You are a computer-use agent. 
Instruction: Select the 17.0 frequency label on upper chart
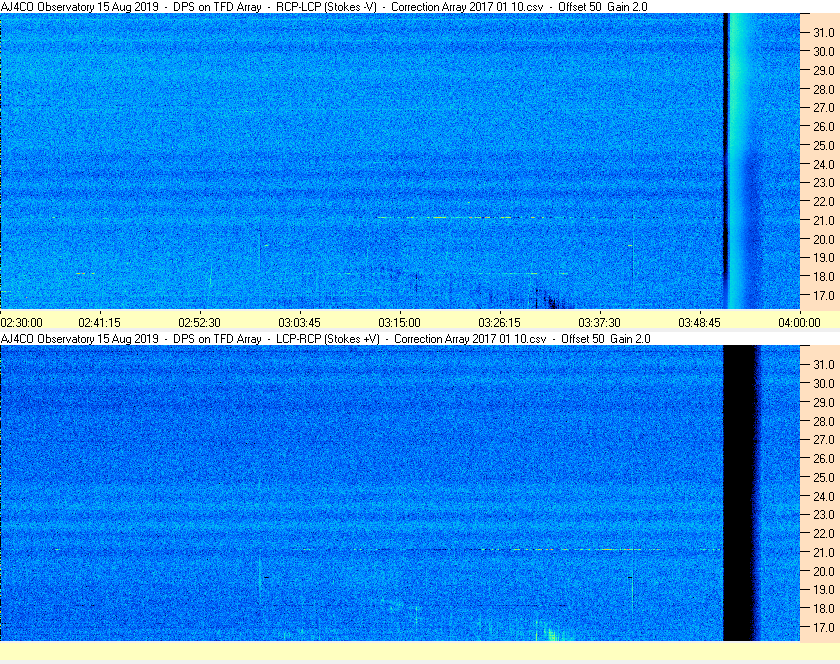(x=824, y=295)
